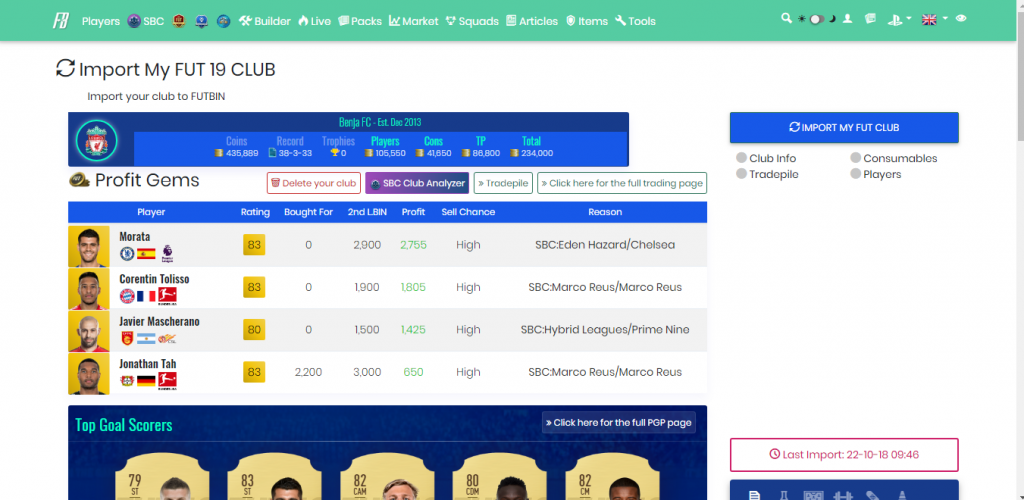Click Jonathan Tah's Germany flag
Screen dimensions: 1024x500
tap(146, 381)
